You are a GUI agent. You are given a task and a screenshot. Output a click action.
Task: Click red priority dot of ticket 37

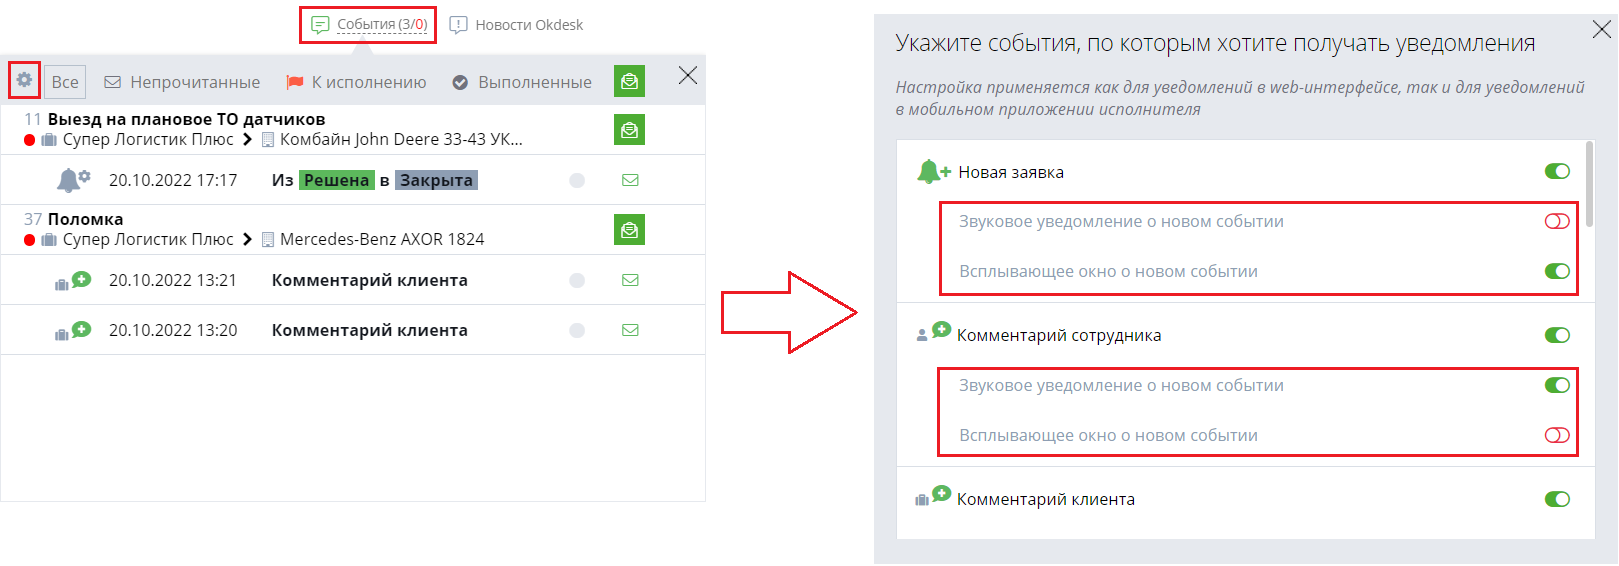[30, 240]
